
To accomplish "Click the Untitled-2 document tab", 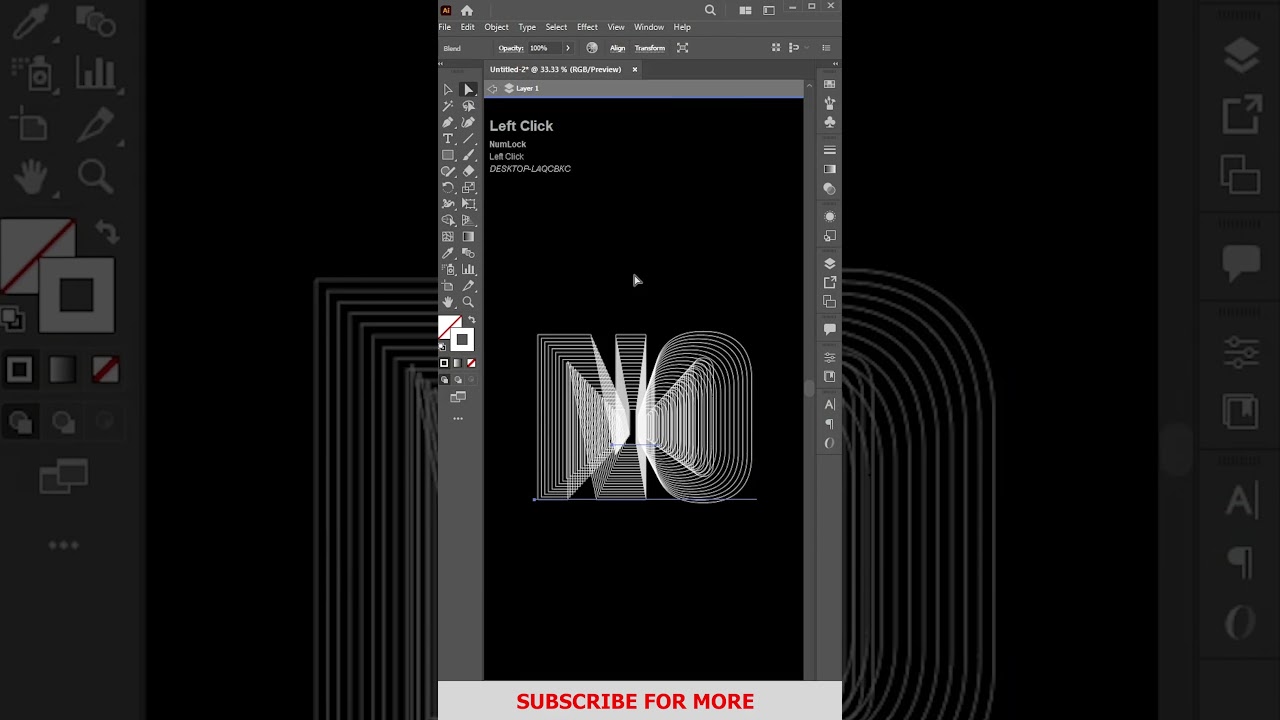I will (x=556, y=69).
